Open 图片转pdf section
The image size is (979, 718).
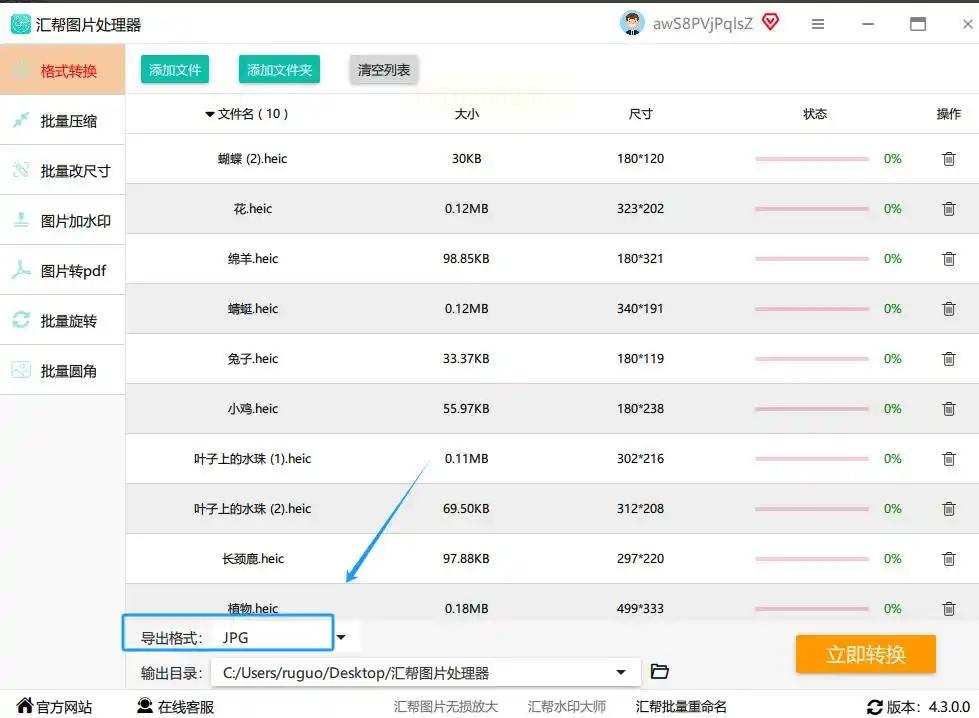pyautogui.click(x=62, y=270)
